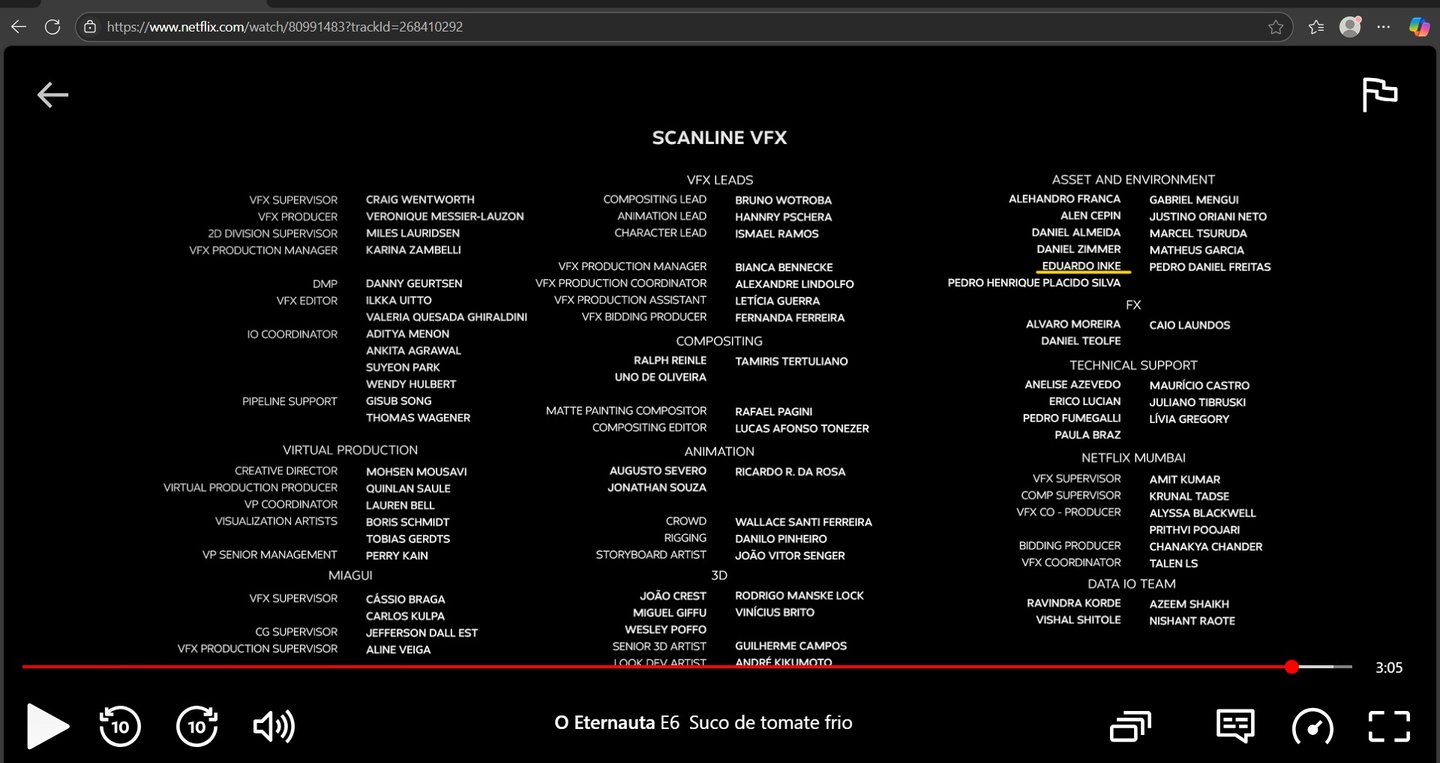Image resolution: width=1440 pixels, height=763 pixels.
Task: Click the NETFLIX MUMBAI heading
Action: pyautogui.click(x=1133, y=458)
